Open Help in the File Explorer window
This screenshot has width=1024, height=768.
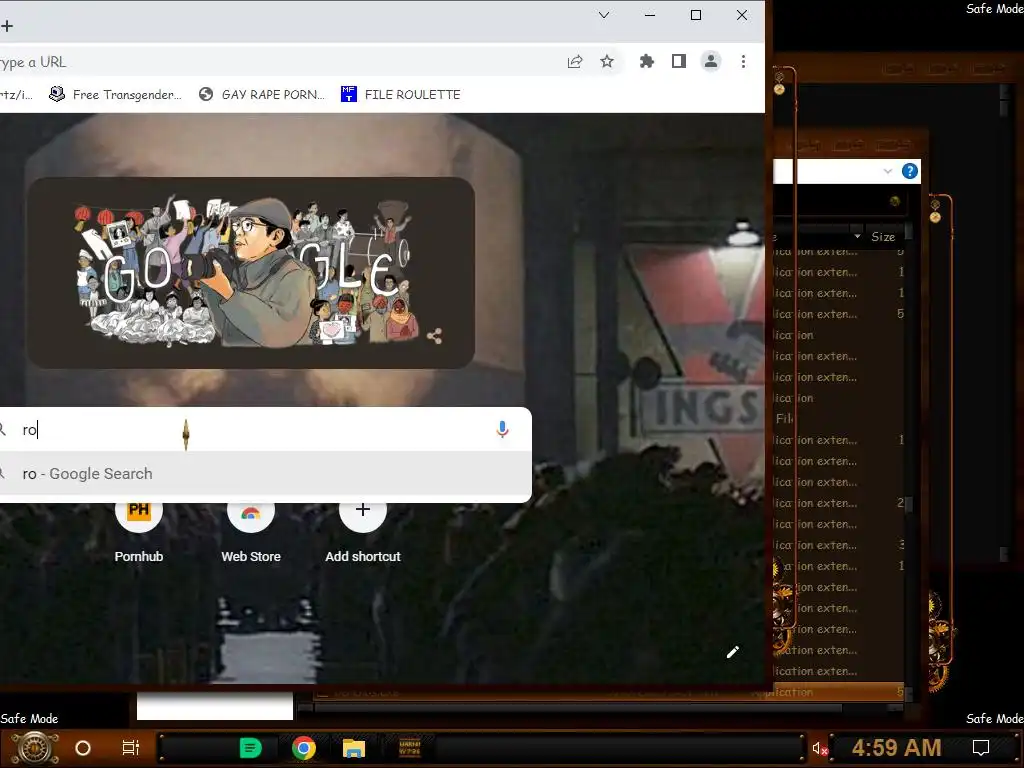coord(910,171)
